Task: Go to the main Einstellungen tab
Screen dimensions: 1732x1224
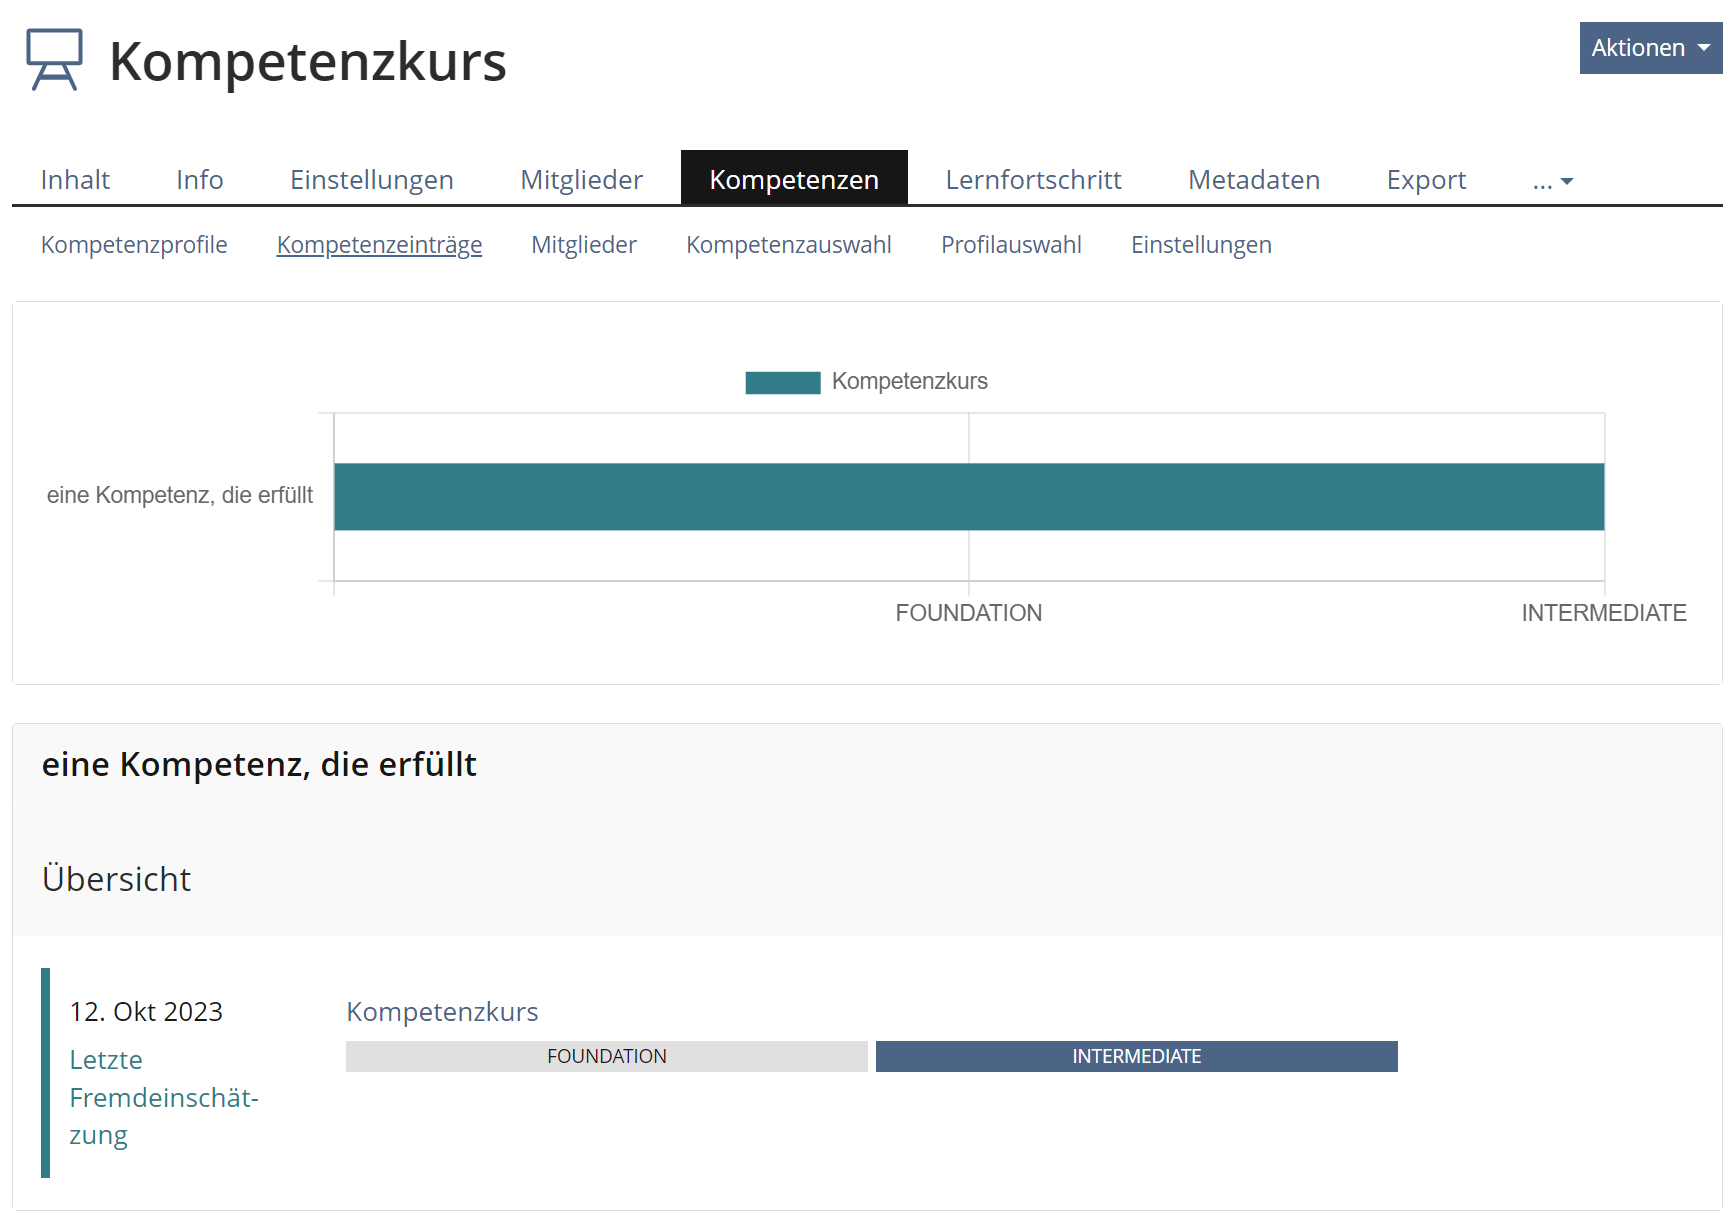Action: point(371,180)
